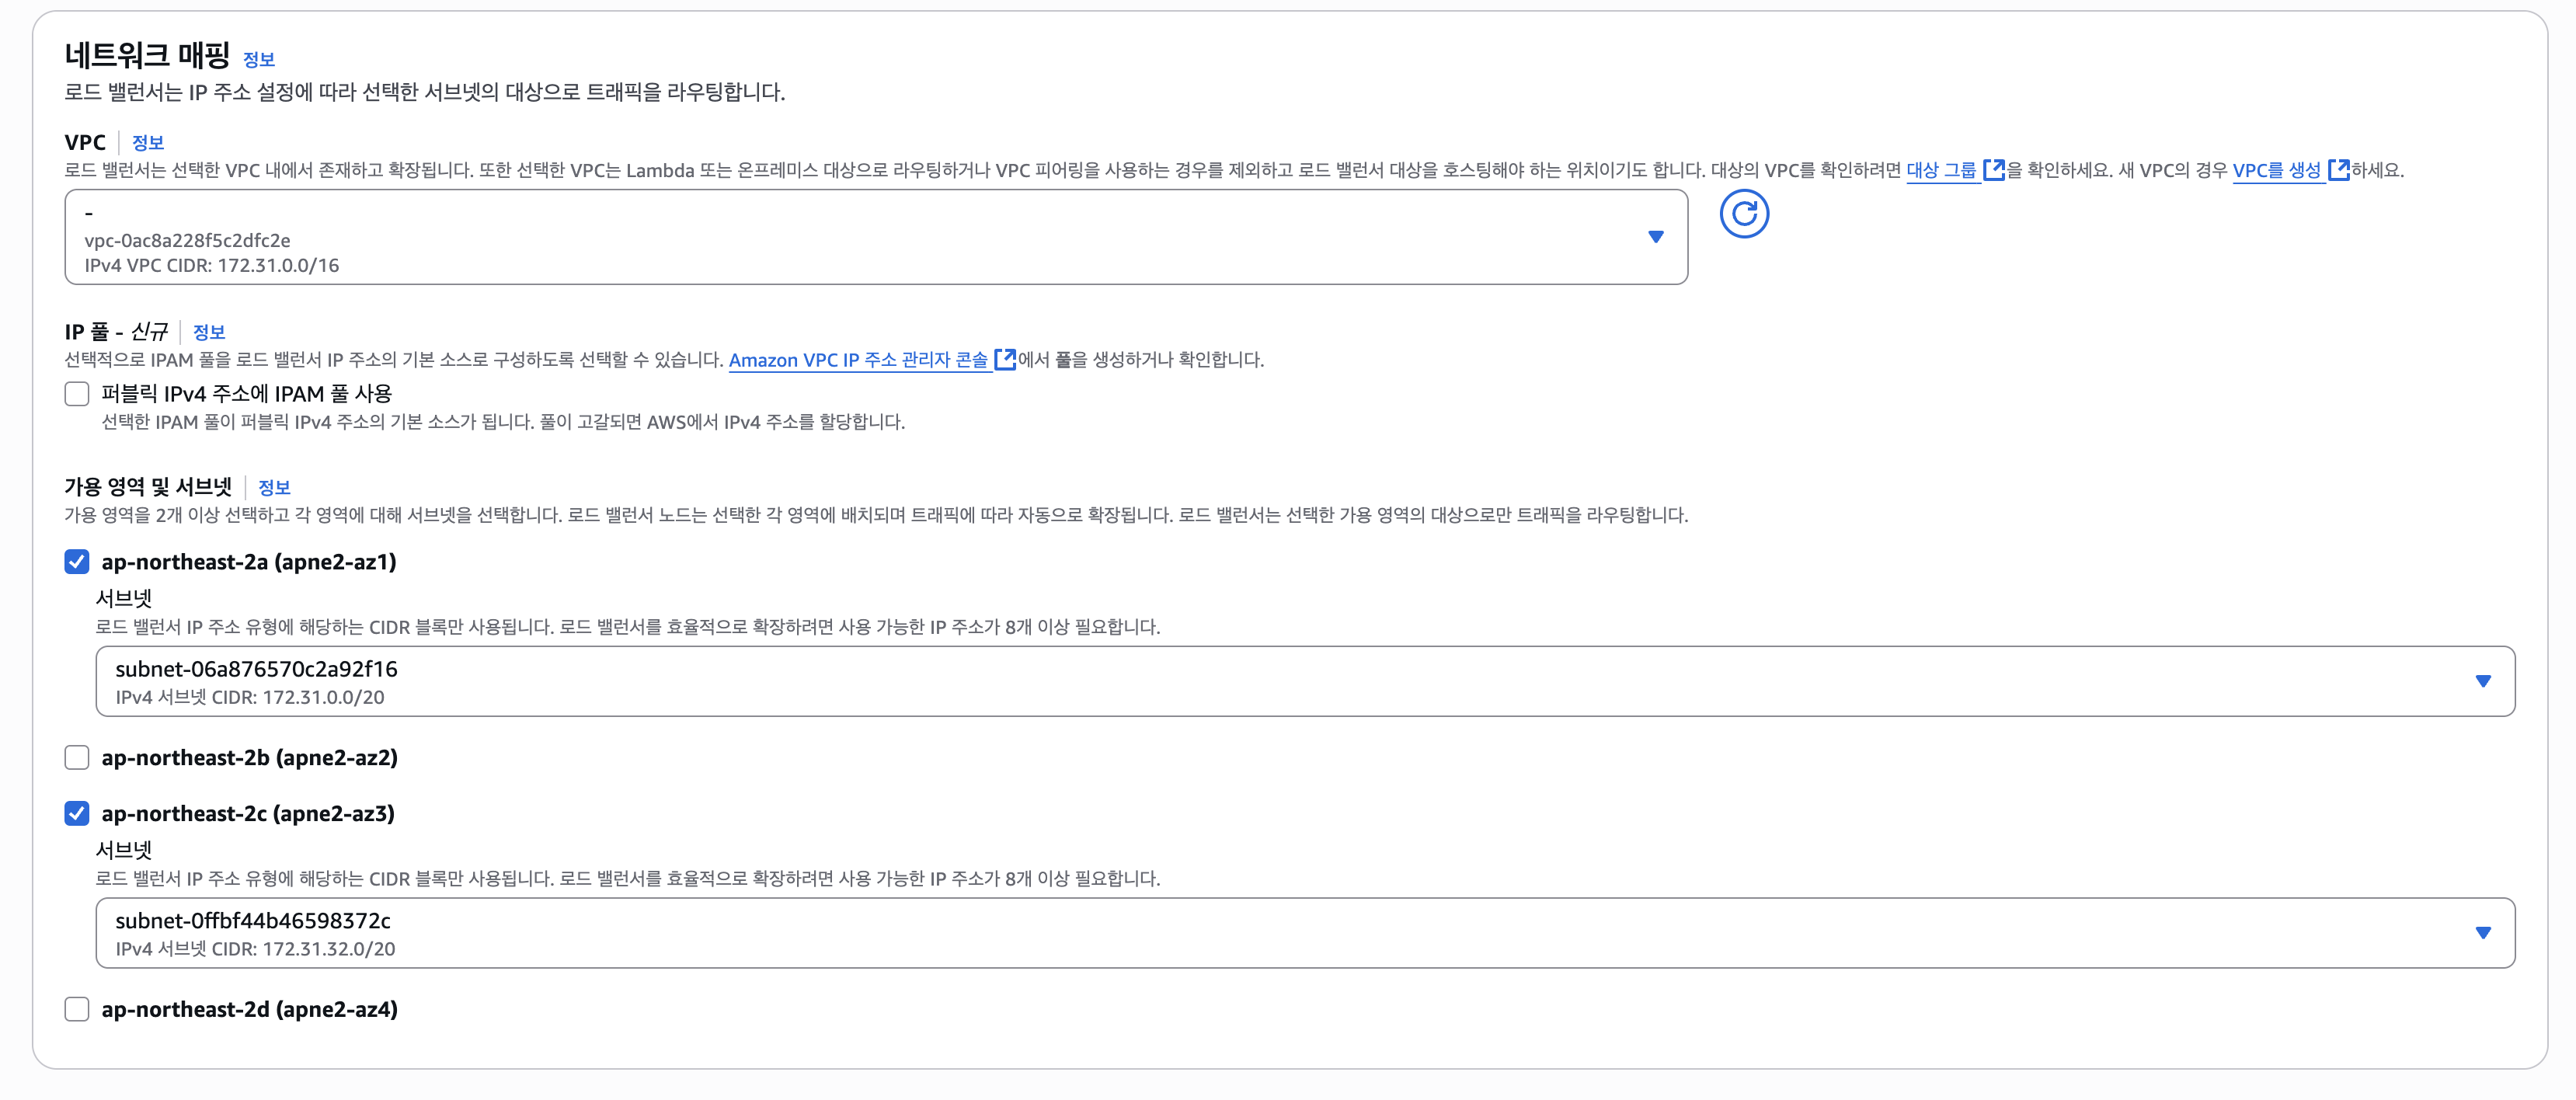Open 정보 link next to VPC label
The height and width of the screenshot is (1100, 2576).
pyautogui.click(x=148, y=143)
